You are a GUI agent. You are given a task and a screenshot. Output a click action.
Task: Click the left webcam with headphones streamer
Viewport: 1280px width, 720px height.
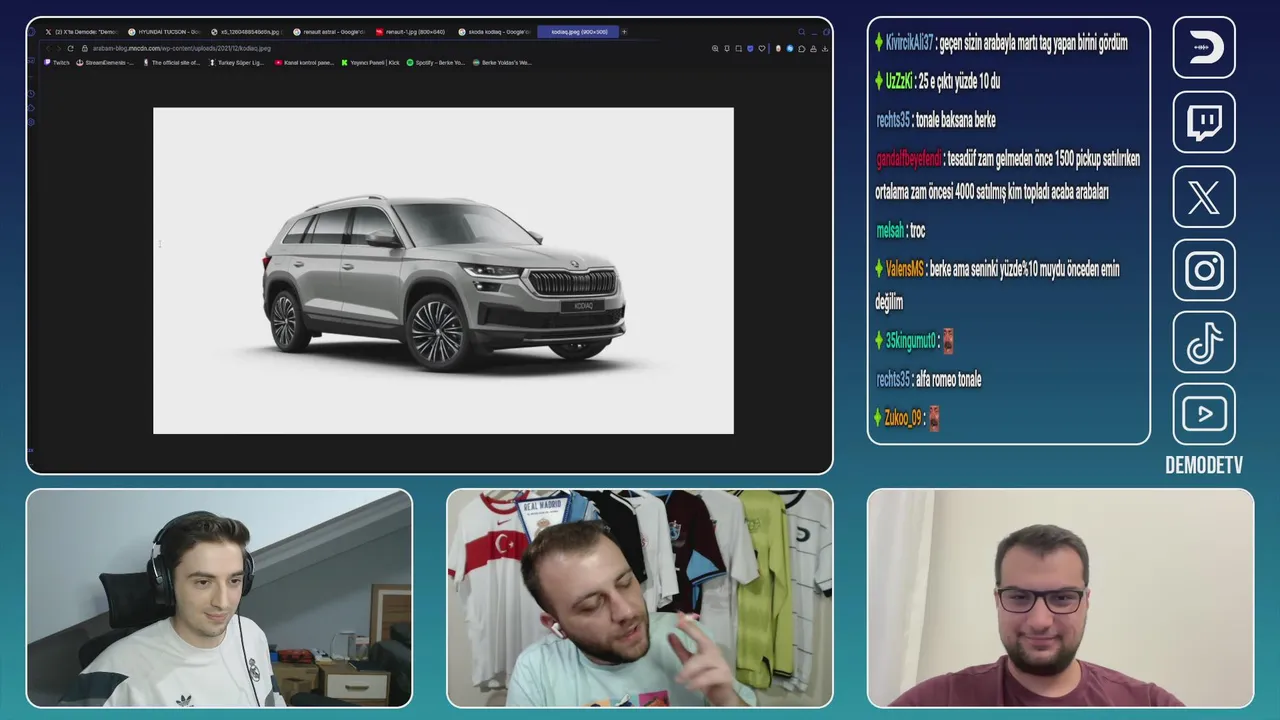219,598
